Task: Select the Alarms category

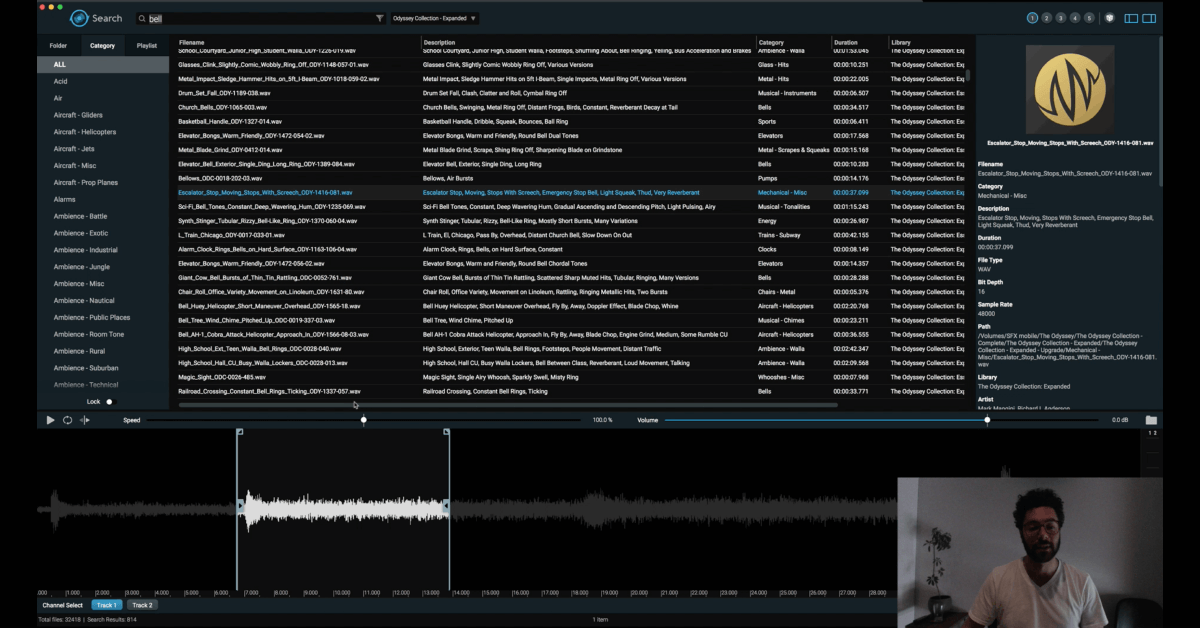Action: [x=103, y=199]
